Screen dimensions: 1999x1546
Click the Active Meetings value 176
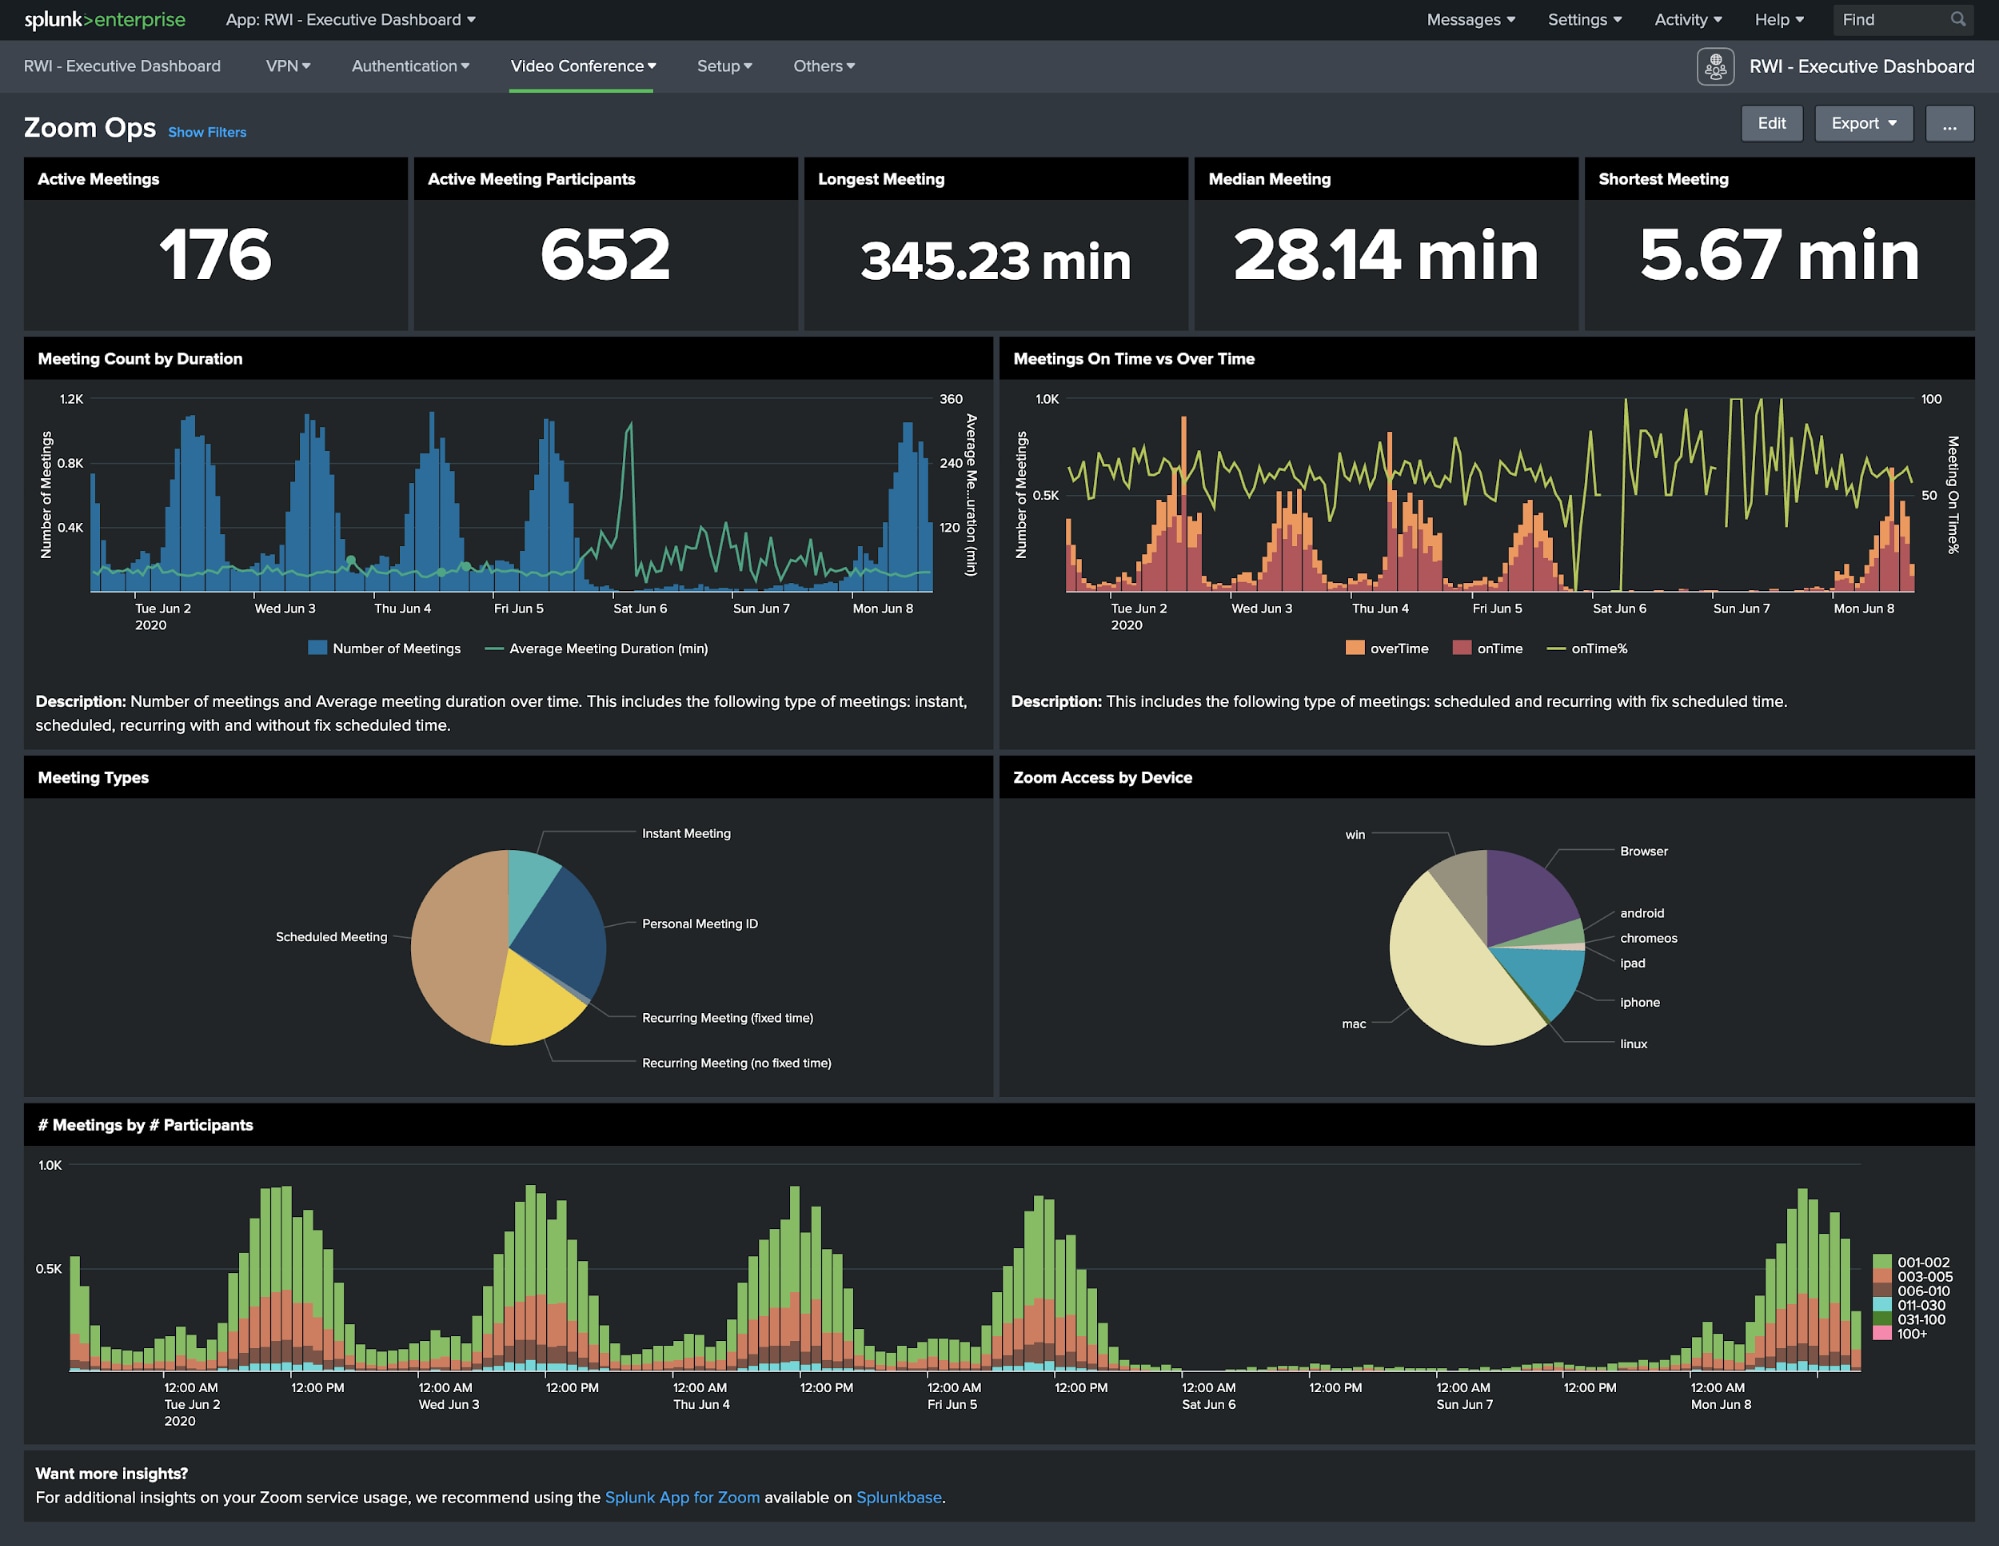coord(215,254)
